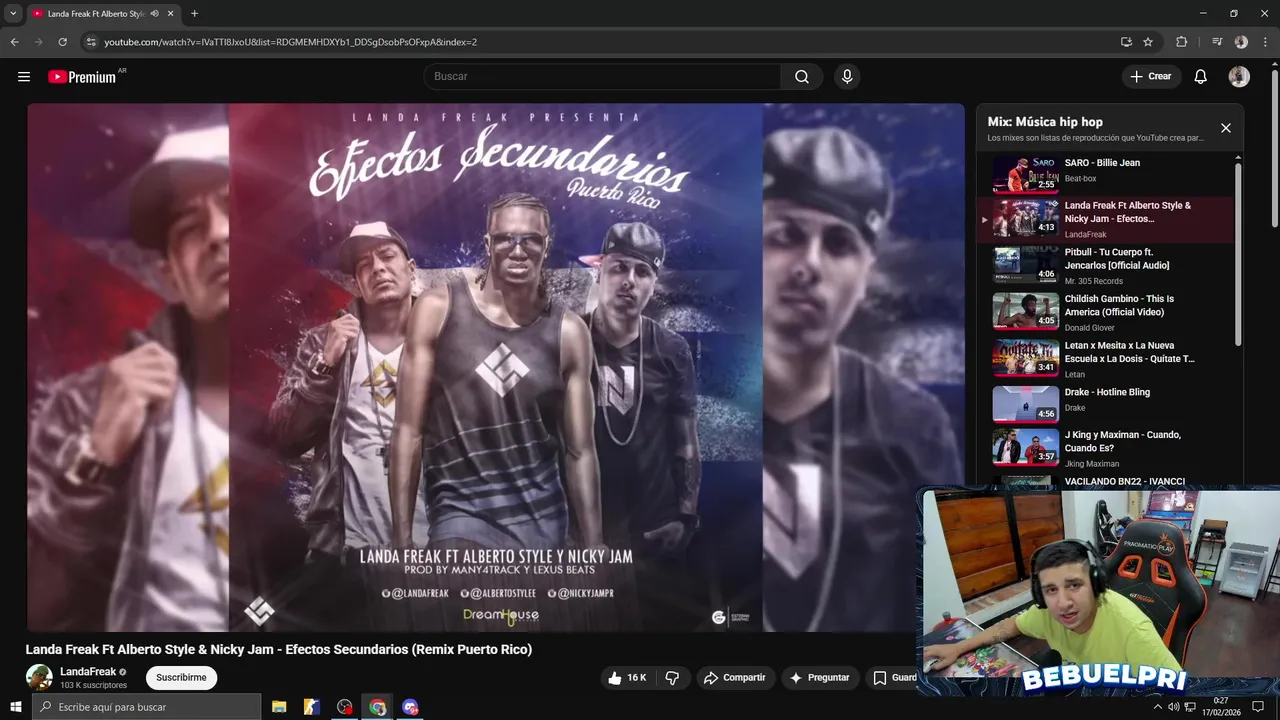
Task: Open Windows Start menu
Action: pos(15,707)
